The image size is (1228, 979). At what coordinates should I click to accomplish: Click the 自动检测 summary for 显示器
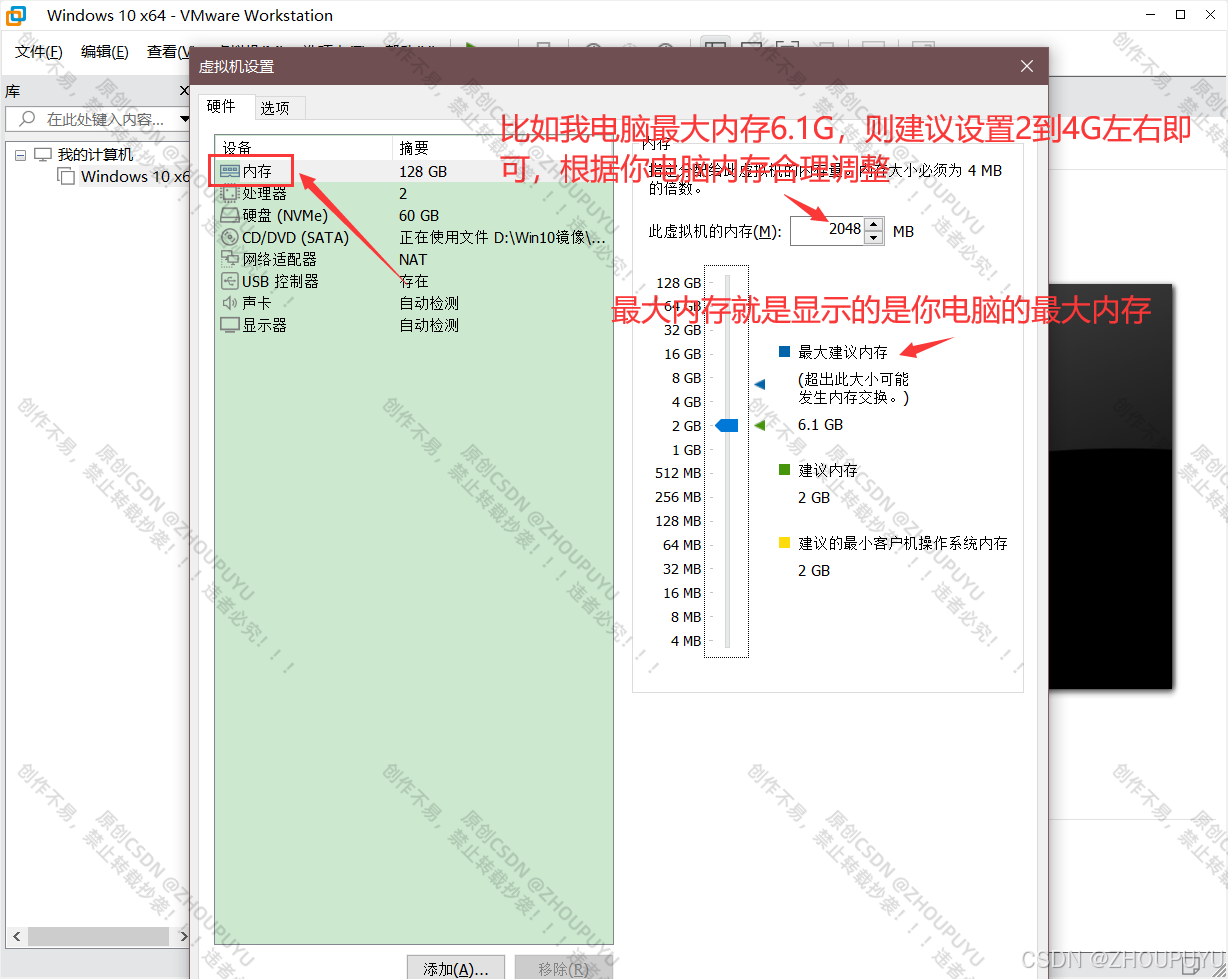pos(429,325)
